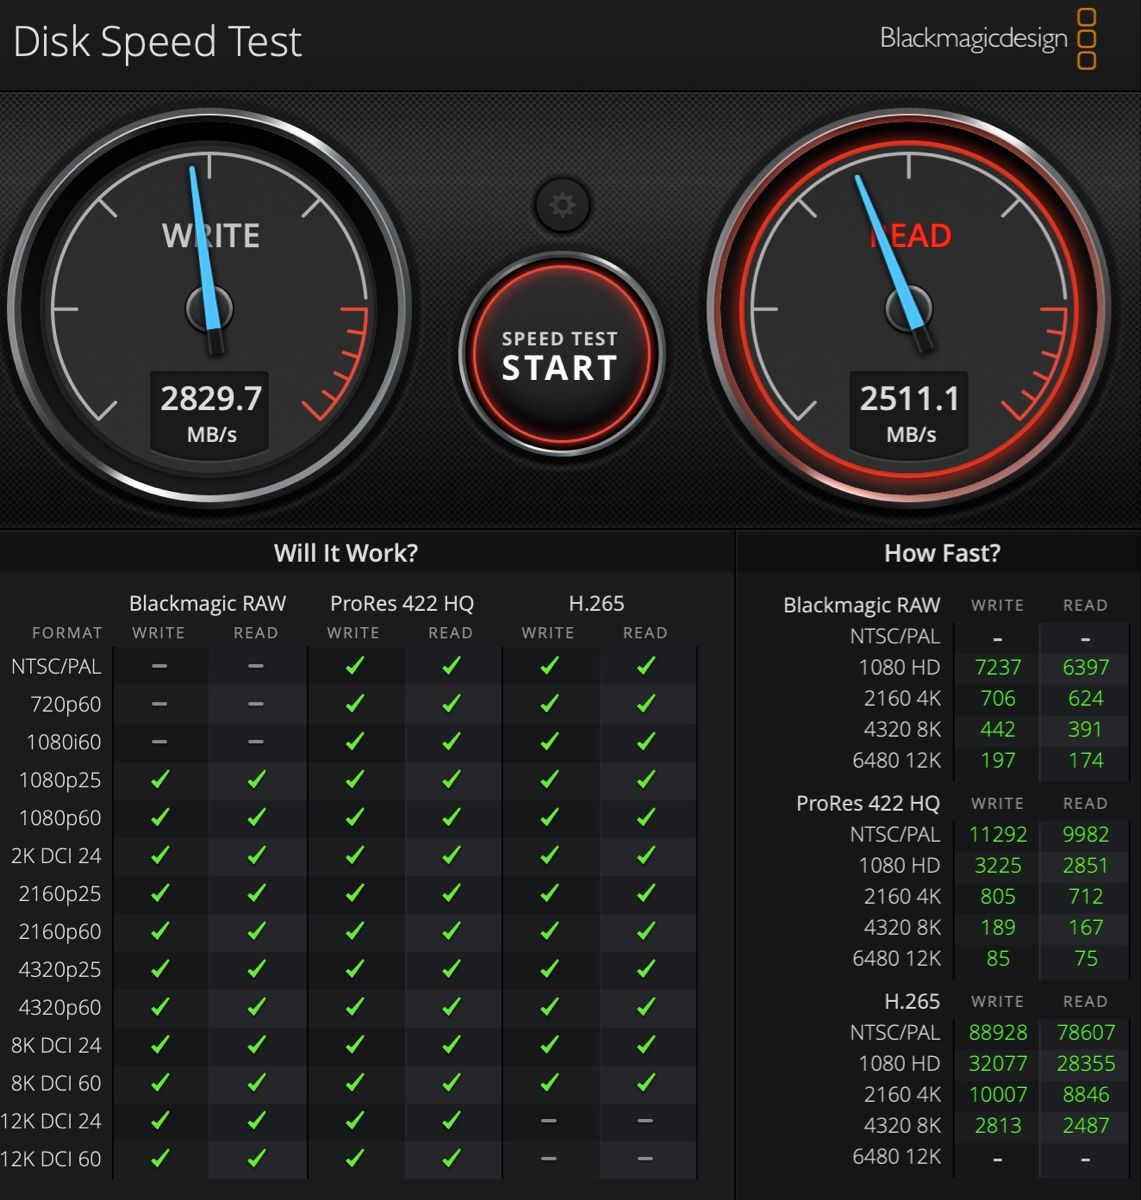Click H.265 write dash for 12K DCI 24
This screenshot has width=1141, height=1200.
coord(548,1121)
